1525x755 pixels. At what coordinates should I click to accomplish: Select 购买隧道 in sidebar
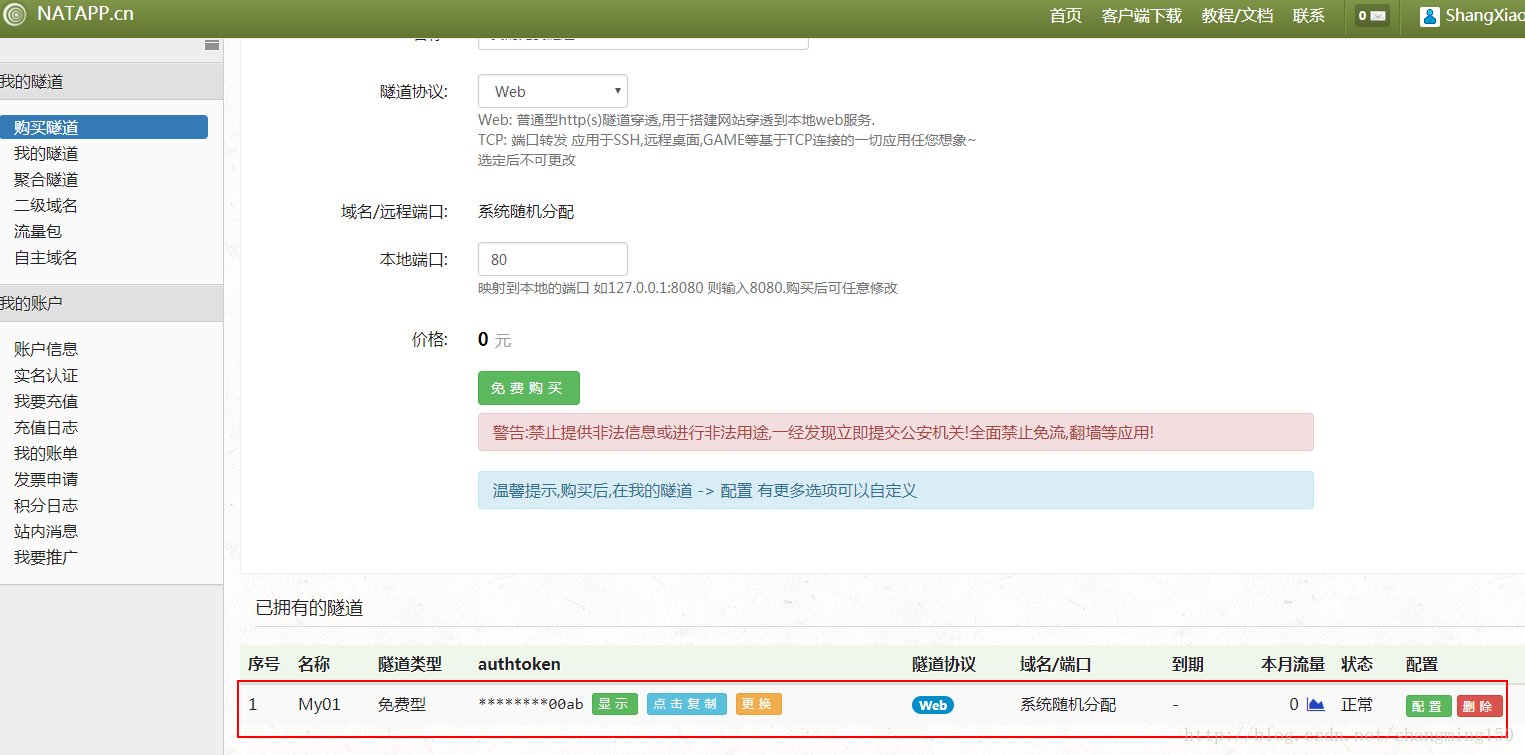[104, 127]
